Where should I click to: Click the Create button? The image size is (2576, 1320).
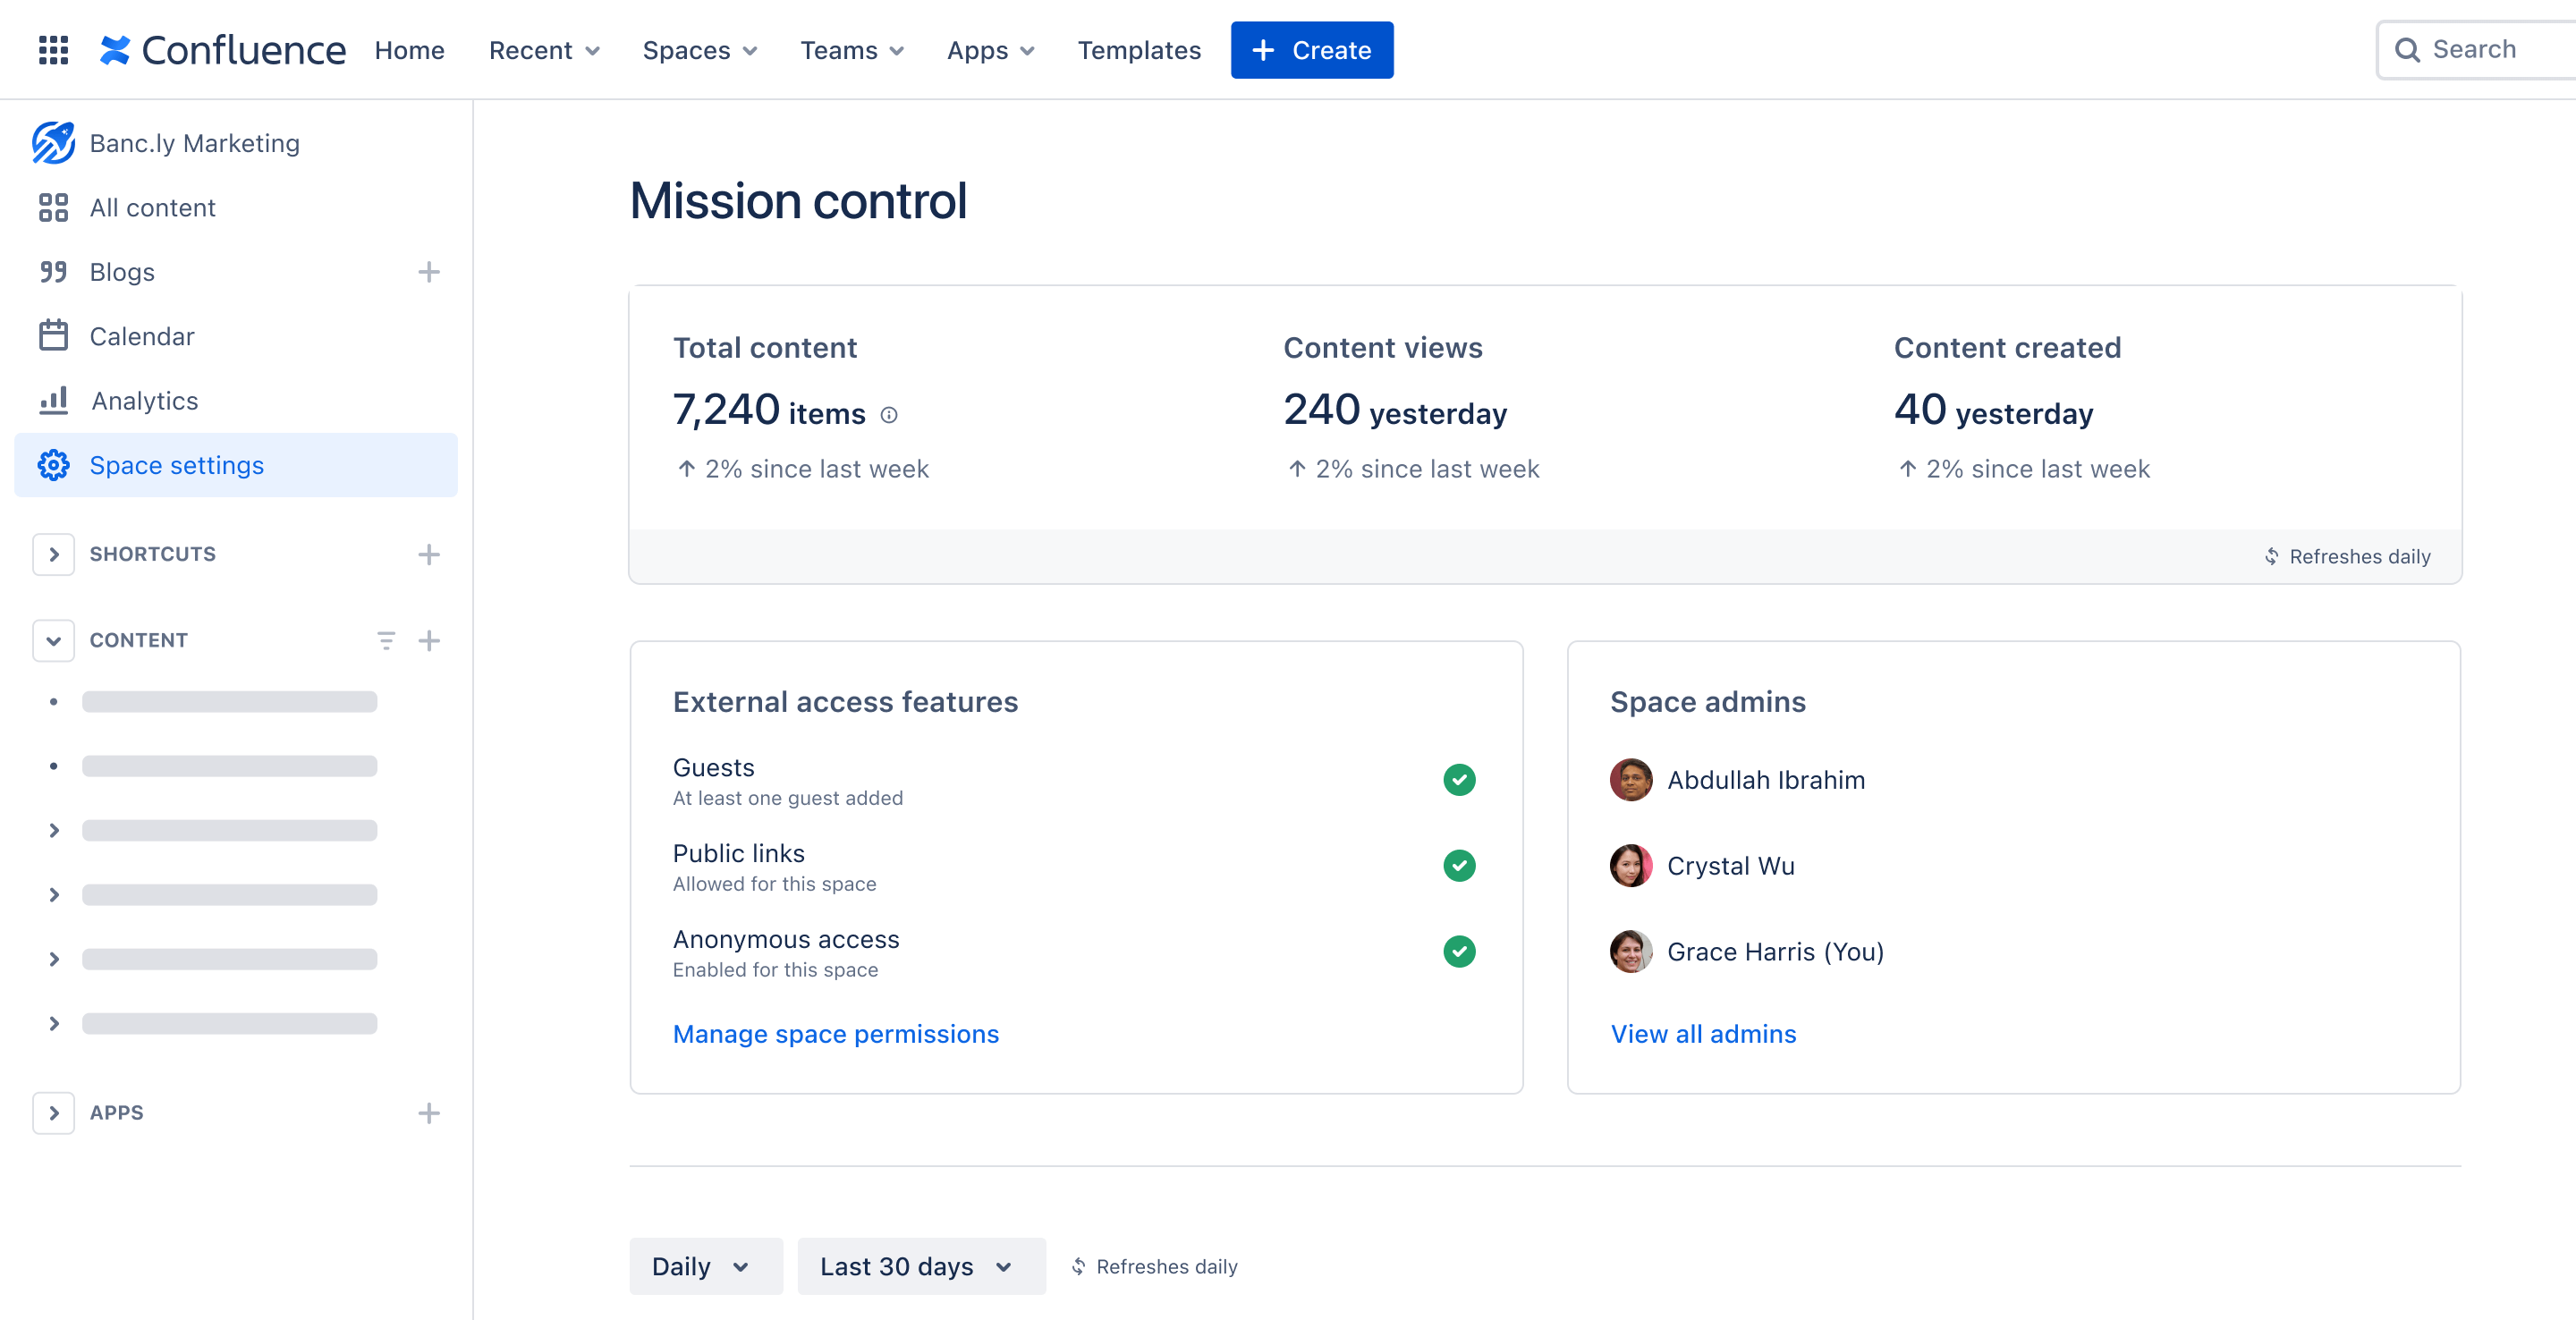tap(1311, 49)
